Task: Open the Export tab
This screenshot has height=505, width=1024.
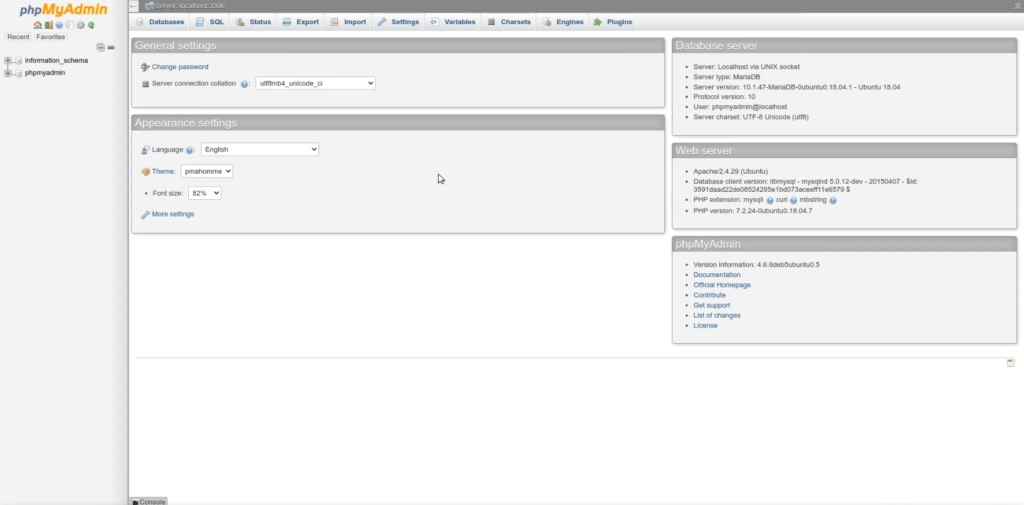Action: (300, 22)
